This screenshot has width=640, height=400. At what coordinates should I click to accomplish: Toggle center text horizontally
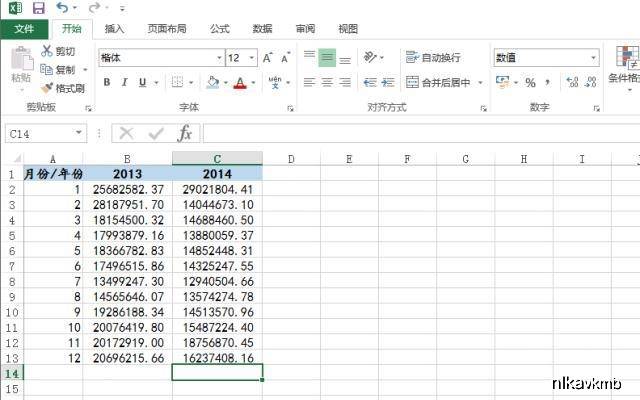[x=327, y=82]
